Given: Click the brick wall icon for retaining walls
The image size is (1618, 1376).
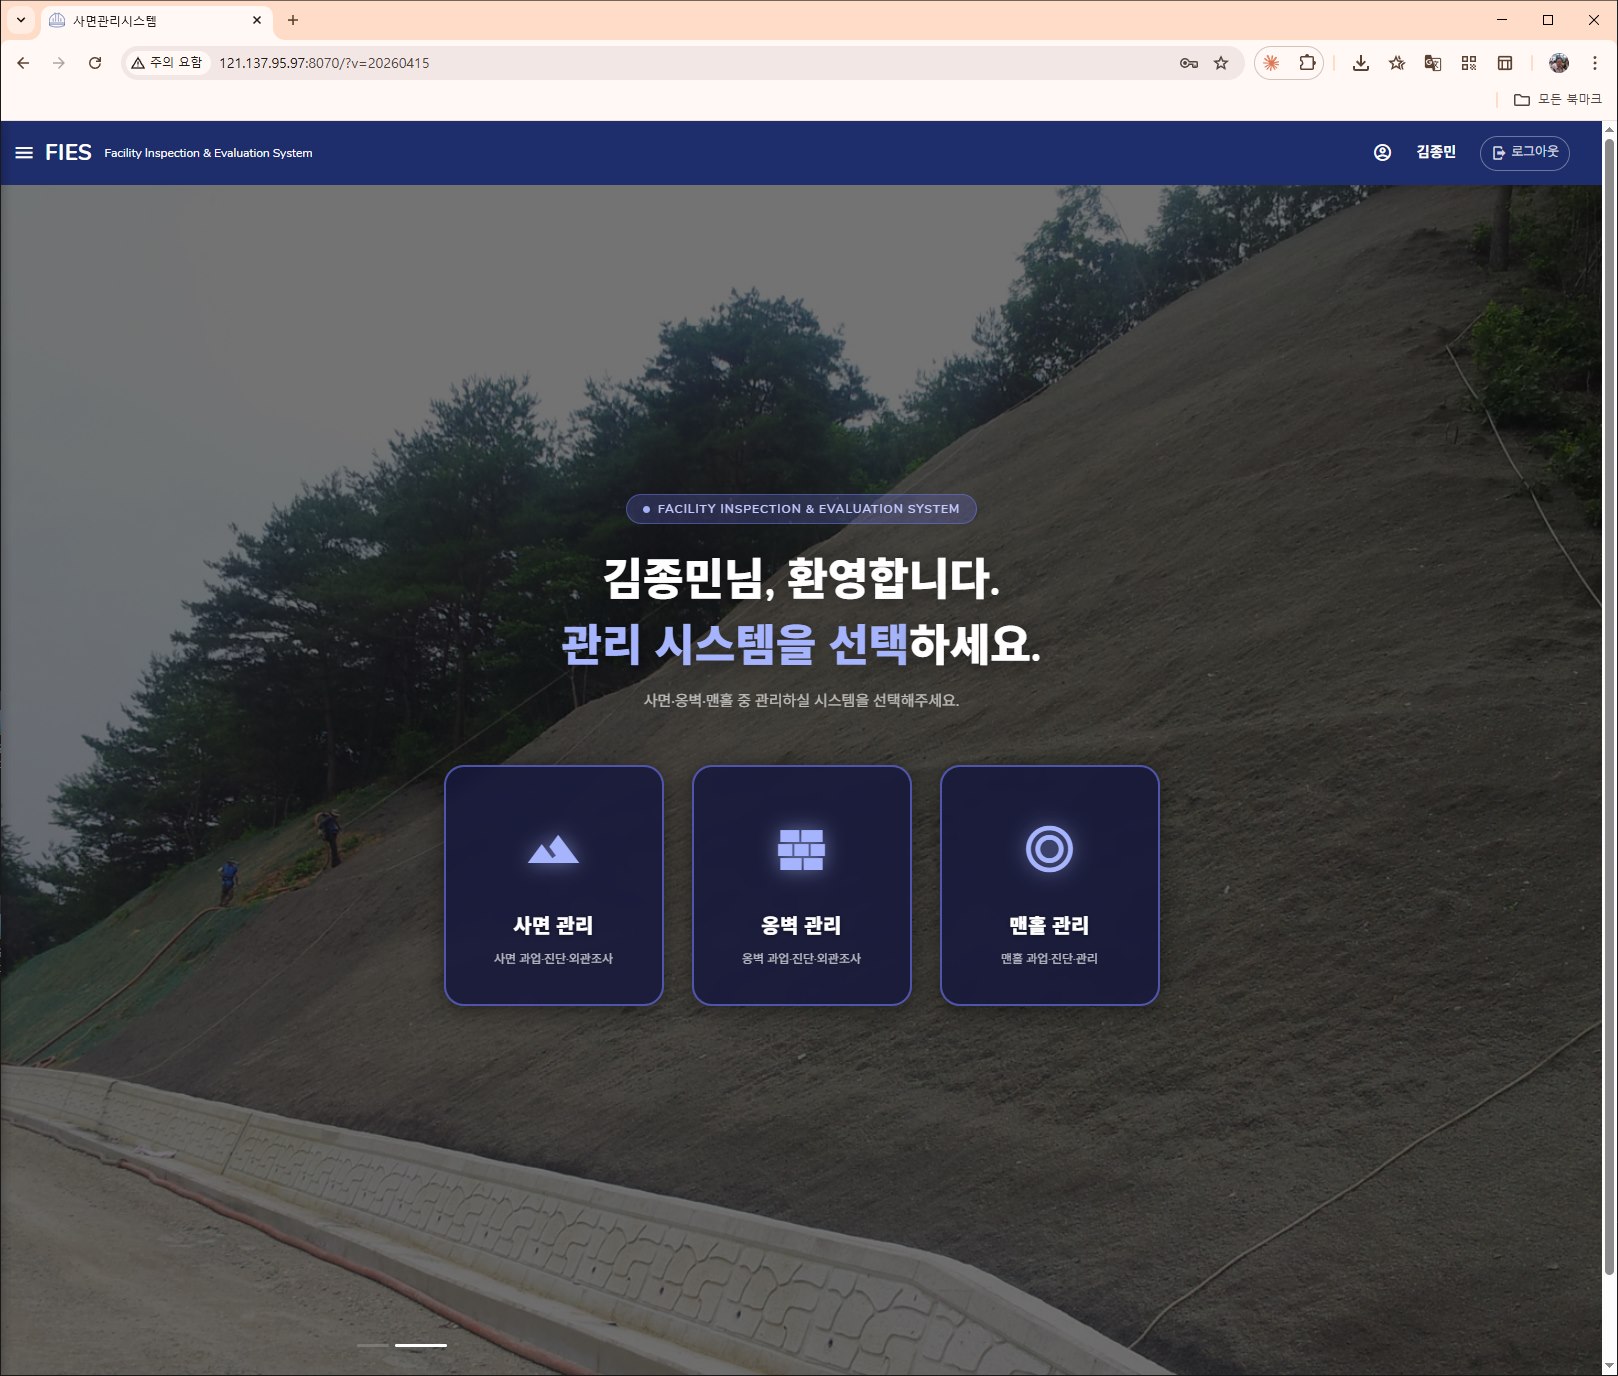Looking at the screenshot, I should tap(801, 849).
